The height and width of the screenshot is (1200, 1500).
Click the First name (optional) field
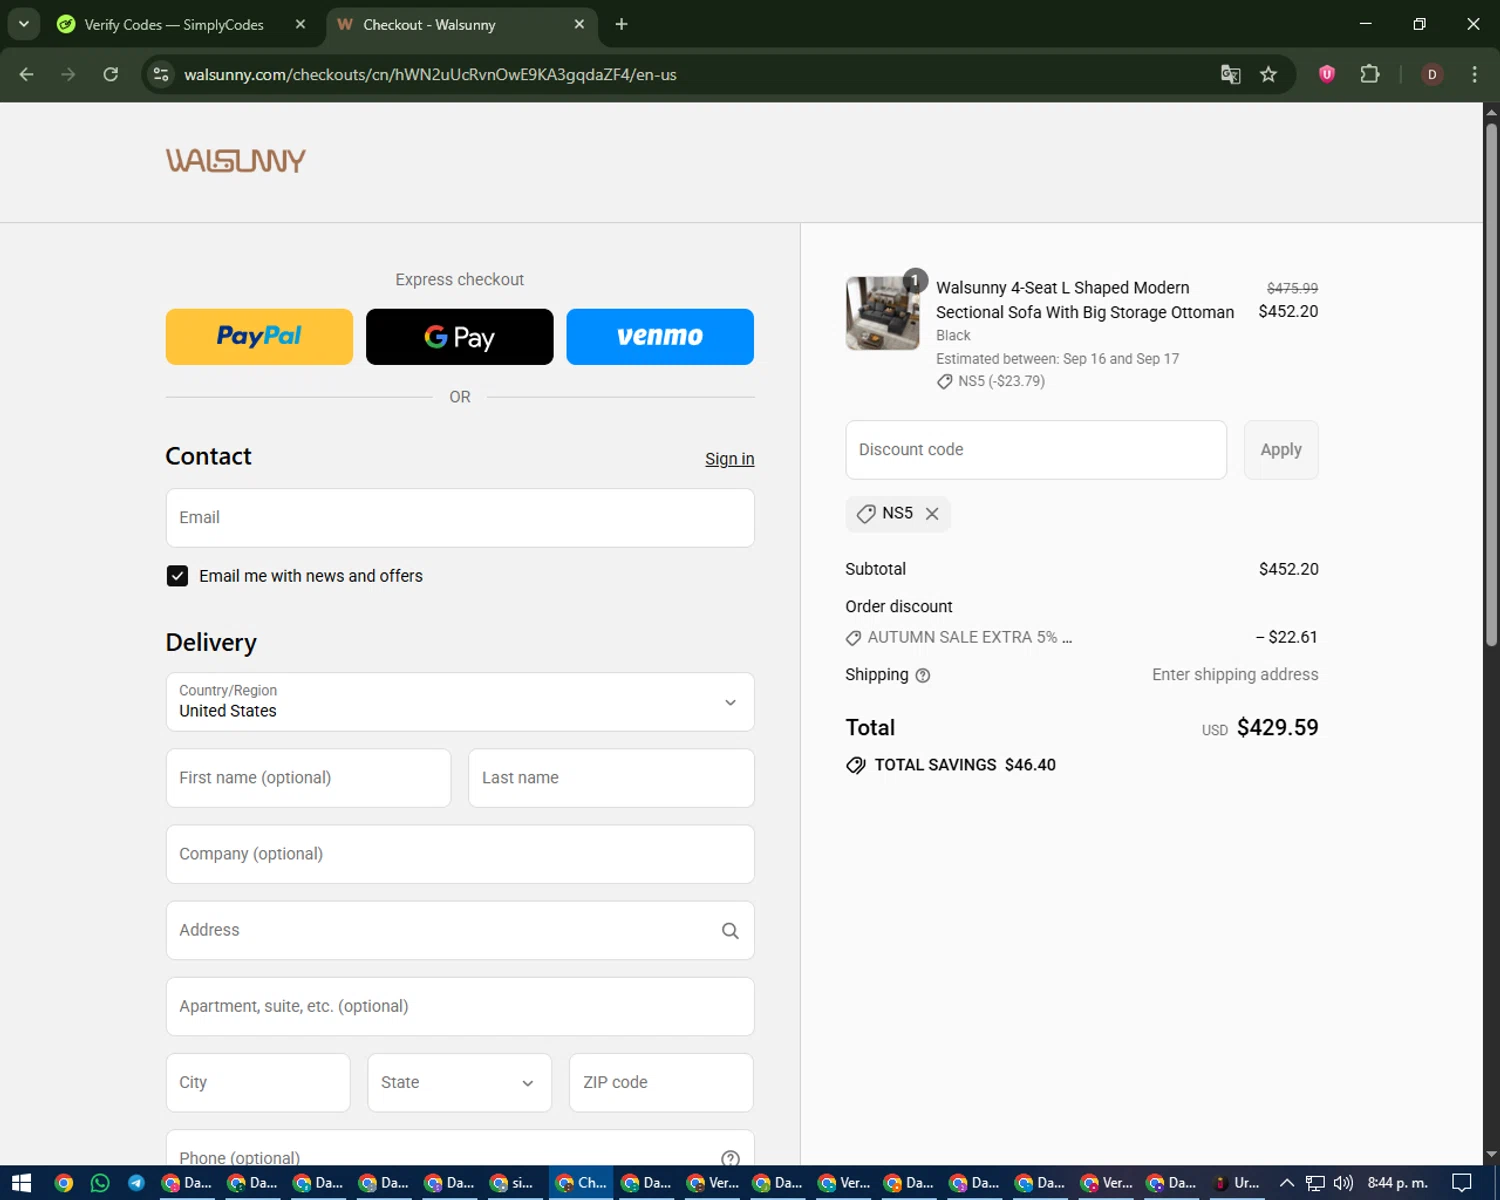pos(308,778)
